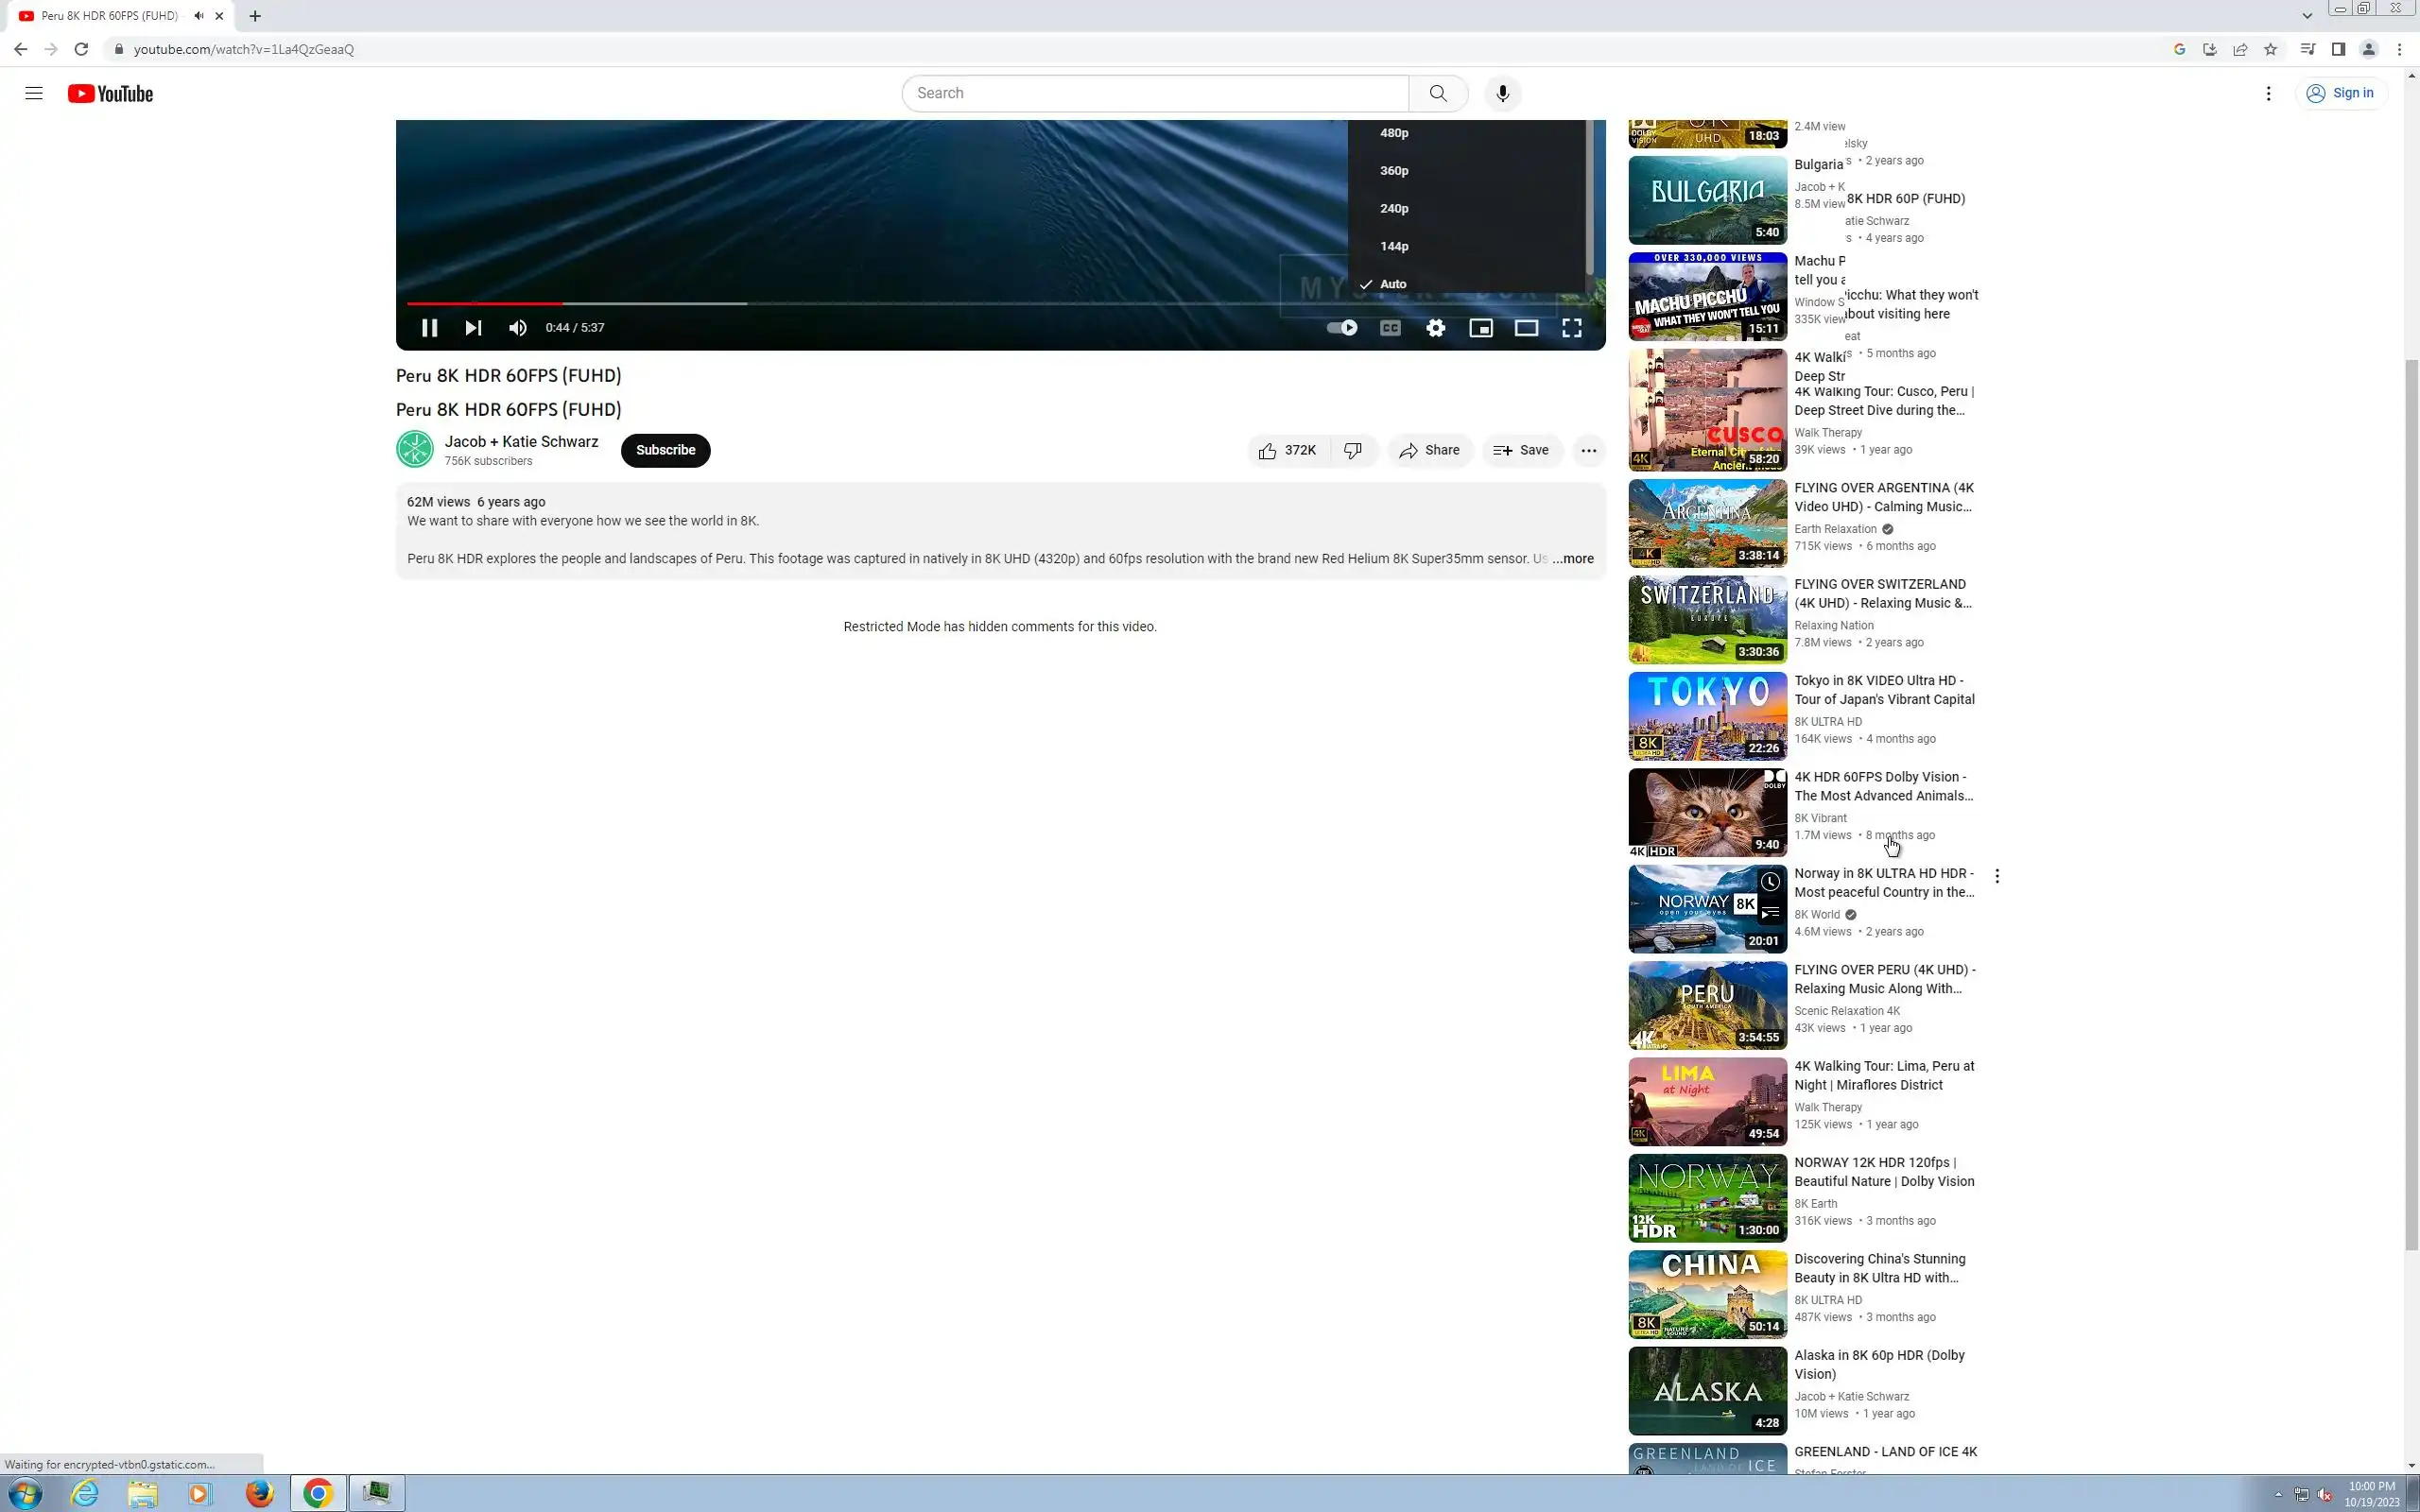The width and height of the screenshot is (2420, 1512).
Task: Expand description with ...more
Action: (x=1573, y=559)
